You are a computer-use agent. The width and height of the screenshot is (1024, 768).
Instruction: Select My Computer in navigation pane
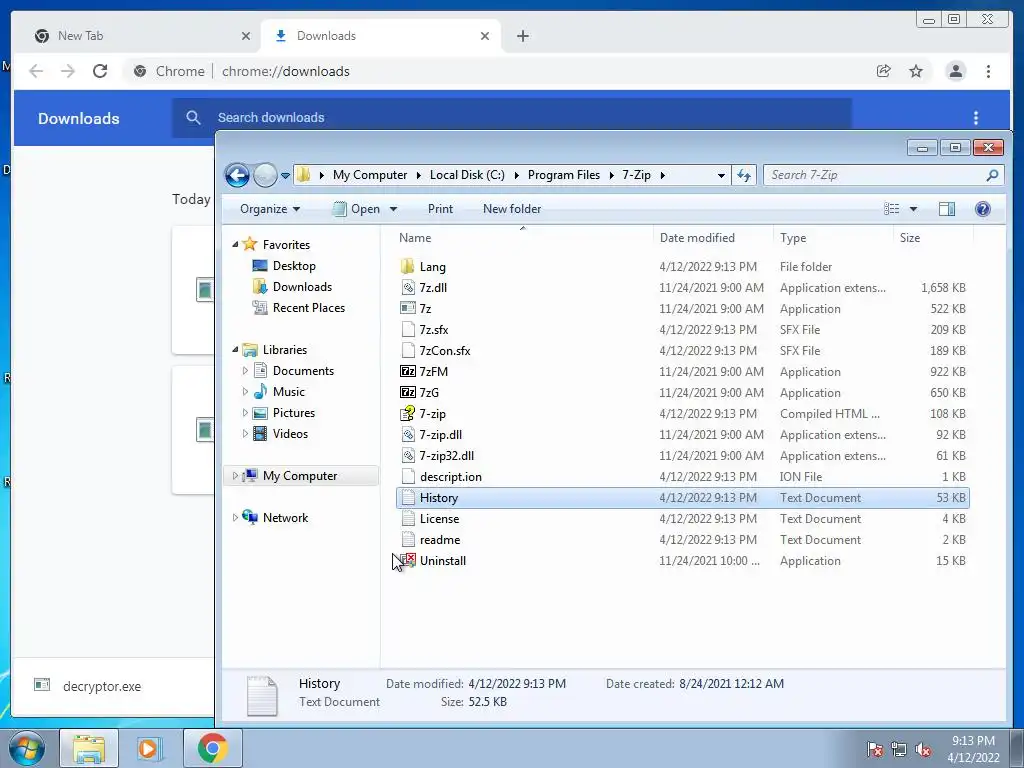point(300,475)
